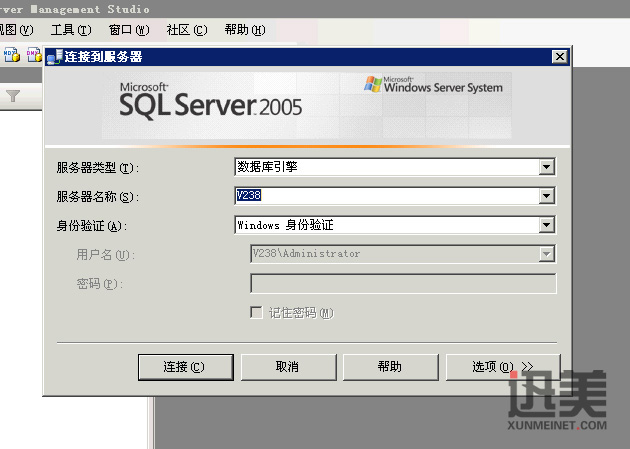630x449 pixels.
Task: Expand the 选项 (Options) button
Action: pos(503,367)
